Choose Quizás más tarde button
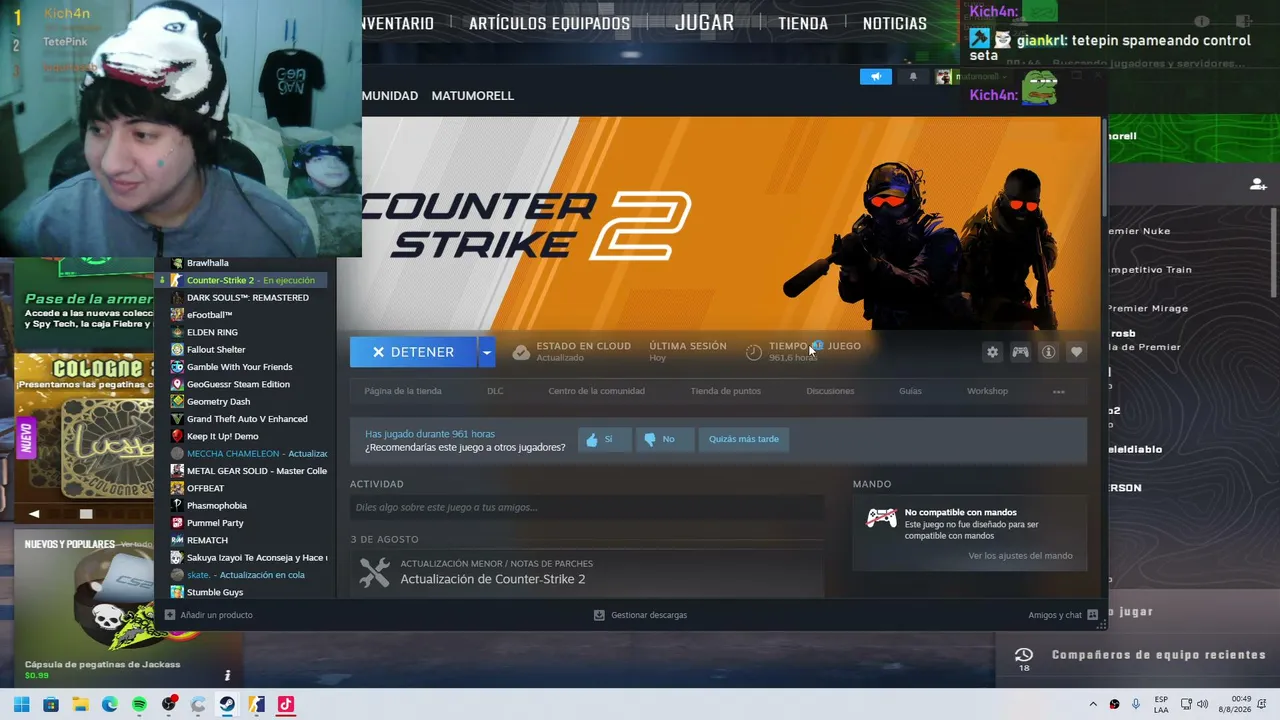The height and width of the screenshot is (720, 1280). pos(744,439)
